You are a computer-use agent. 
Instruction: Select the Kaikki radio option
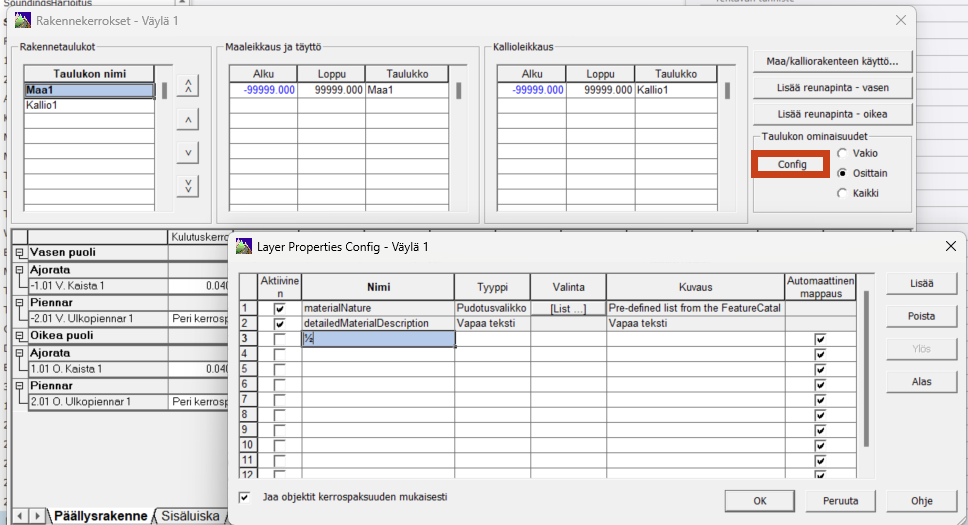[842, 193]
